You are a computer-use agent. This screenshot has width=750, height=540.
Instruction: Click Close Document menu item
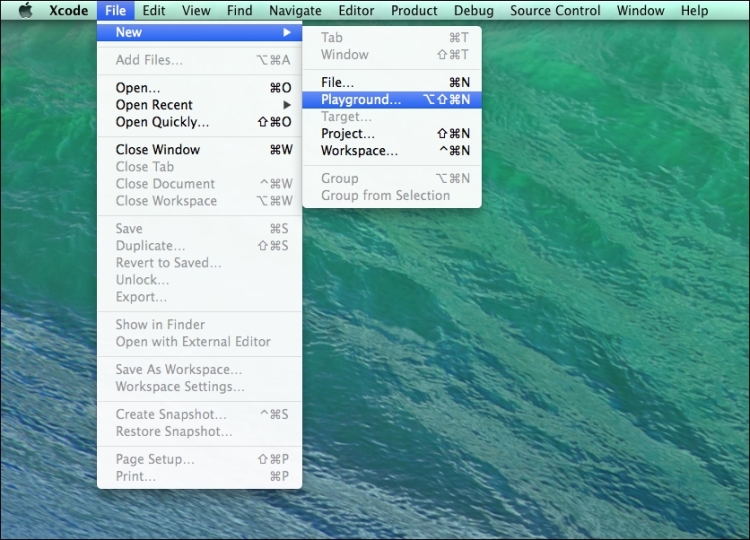[x=199, y=184]
